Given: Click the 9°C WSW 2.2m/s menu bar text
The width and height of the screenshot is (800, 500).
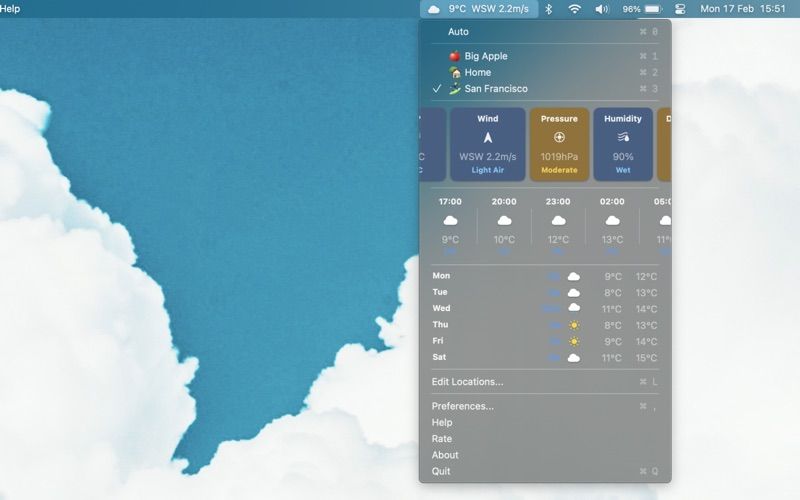Looking at the screenshot, I should [x=489, y=9].
